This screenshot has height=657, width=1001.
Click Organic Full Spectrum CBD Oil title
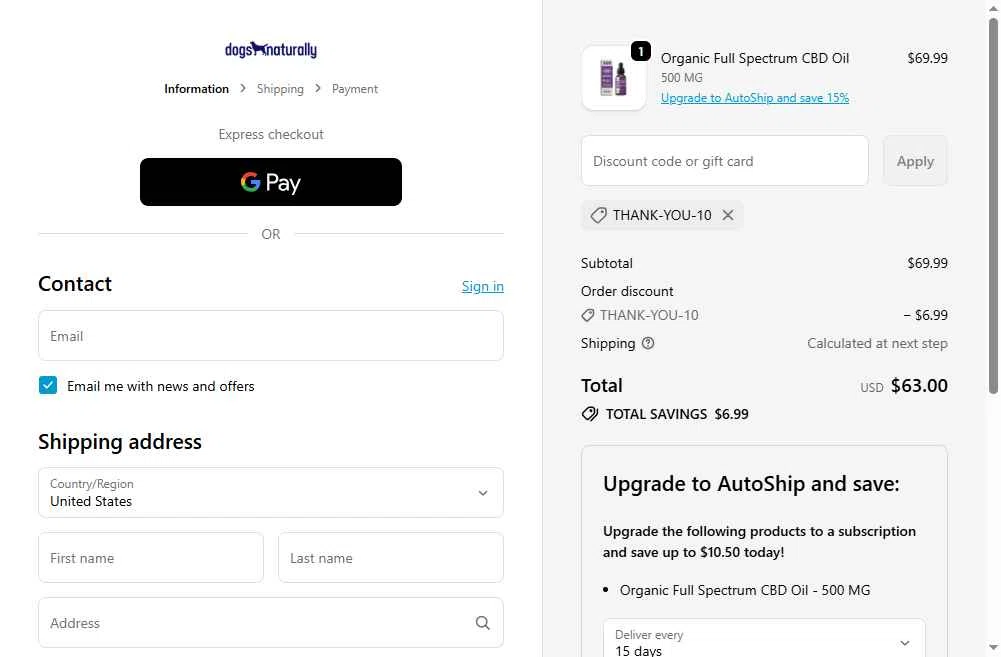(755, 58)
